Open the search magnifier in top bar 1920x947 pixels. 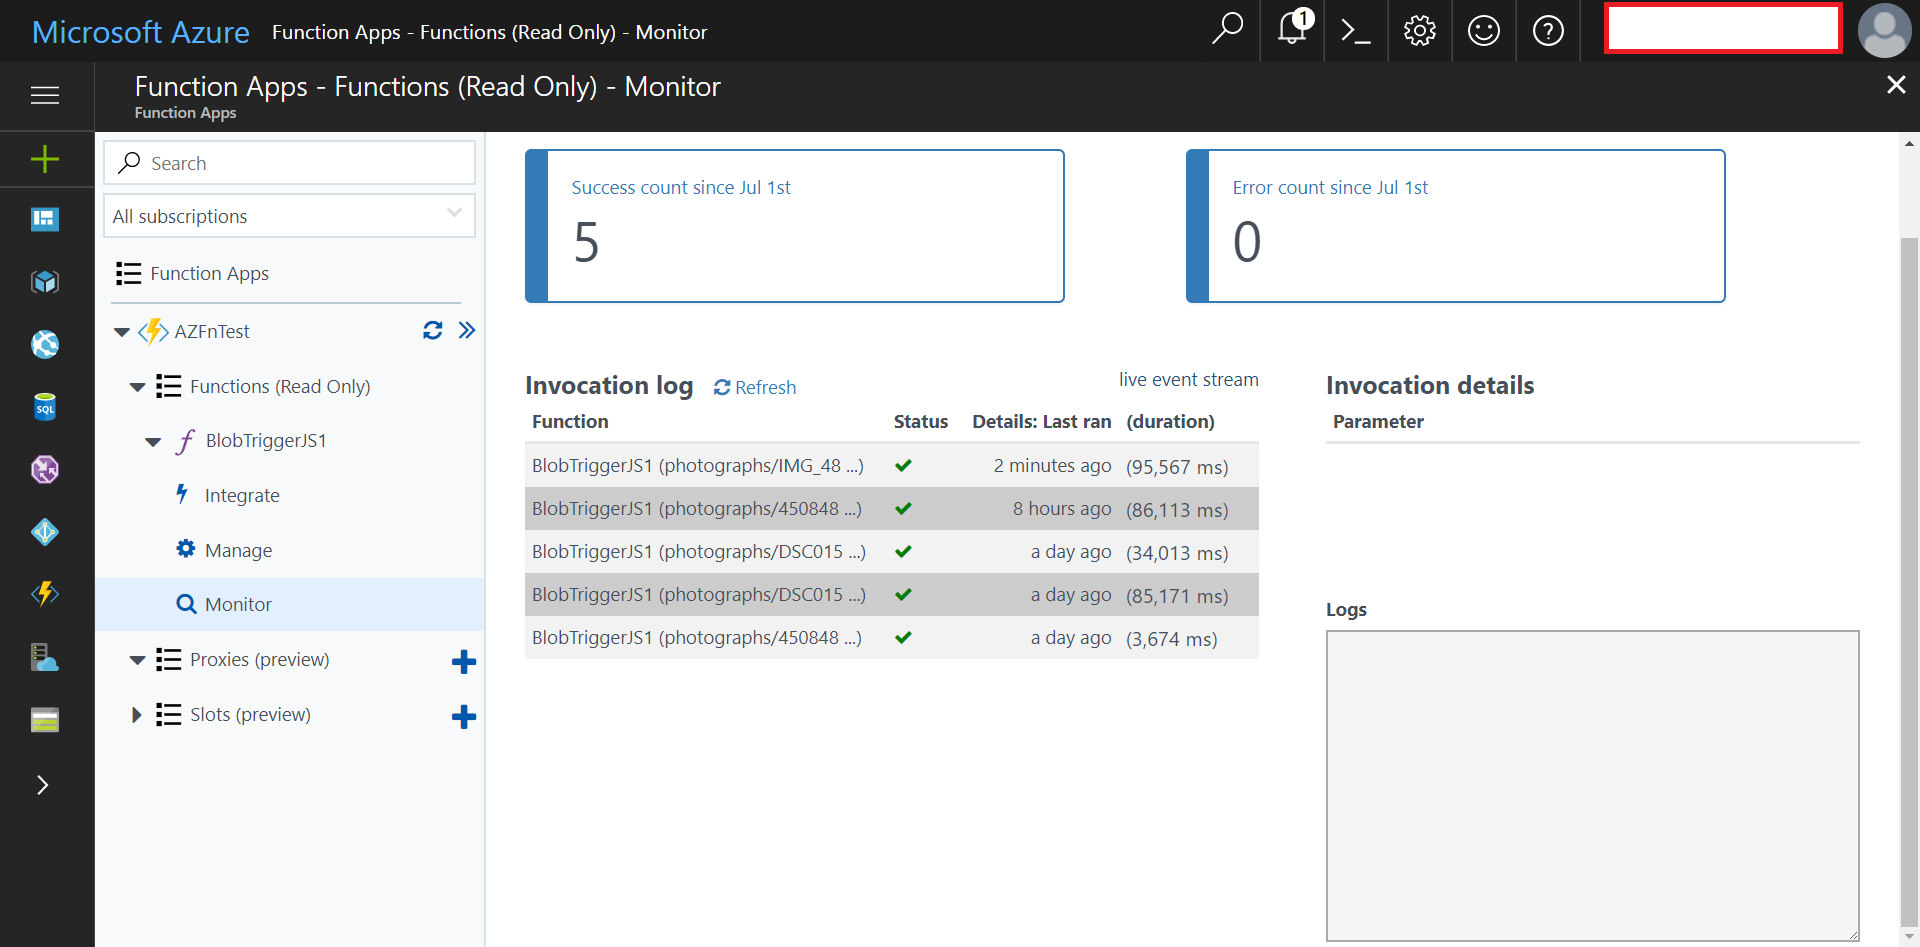(x=1227, y=30)
